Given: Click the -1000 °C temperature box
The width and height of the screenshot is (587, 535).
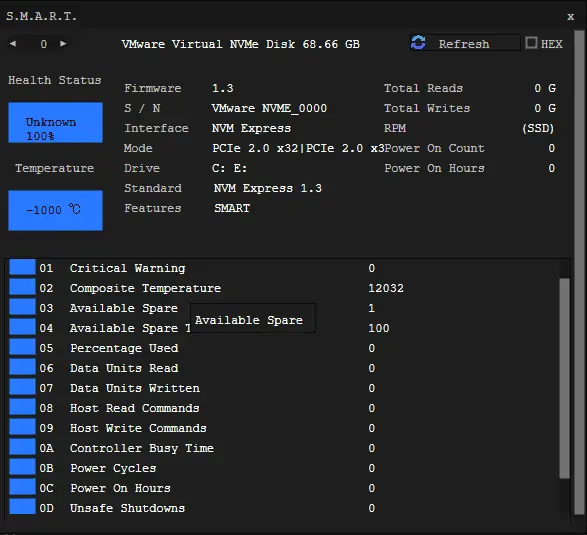Looking at the screenshot, I should pyautogui.click(x=55, y=210).
